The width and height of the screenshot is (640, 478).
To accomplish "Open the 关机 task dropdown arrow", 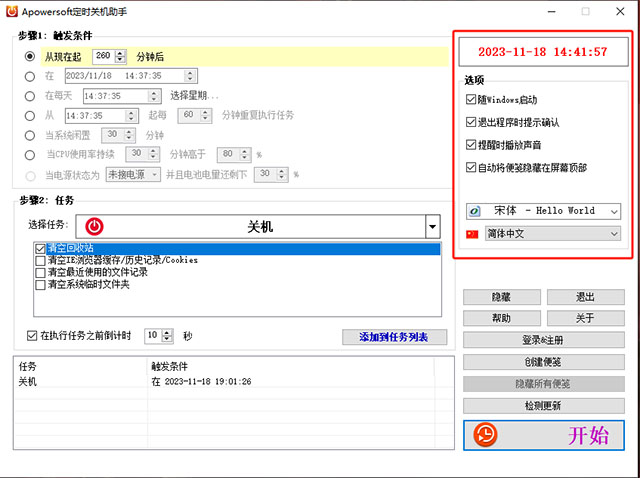I will pyautogui.click(x=432, y=227).
